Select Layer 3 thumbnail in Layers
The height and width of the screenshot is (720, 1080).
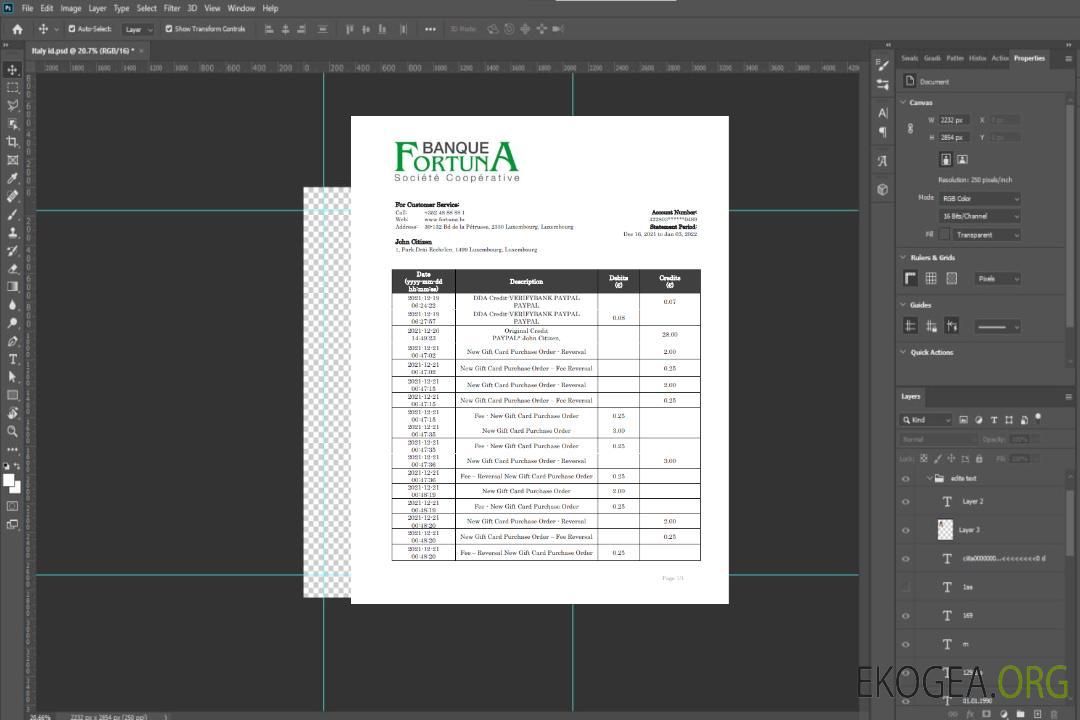(x=945, y=530)
